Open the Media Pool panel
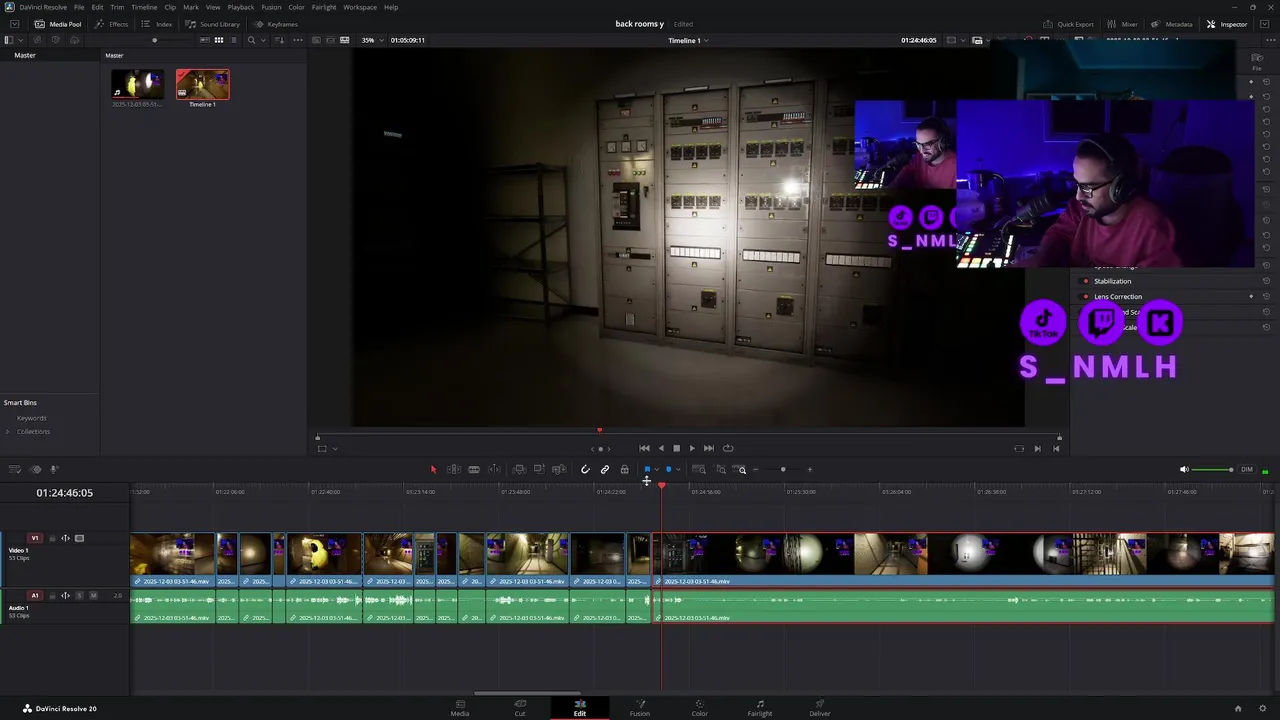This screenshot has height=720, width=1280. coord(58,24)
